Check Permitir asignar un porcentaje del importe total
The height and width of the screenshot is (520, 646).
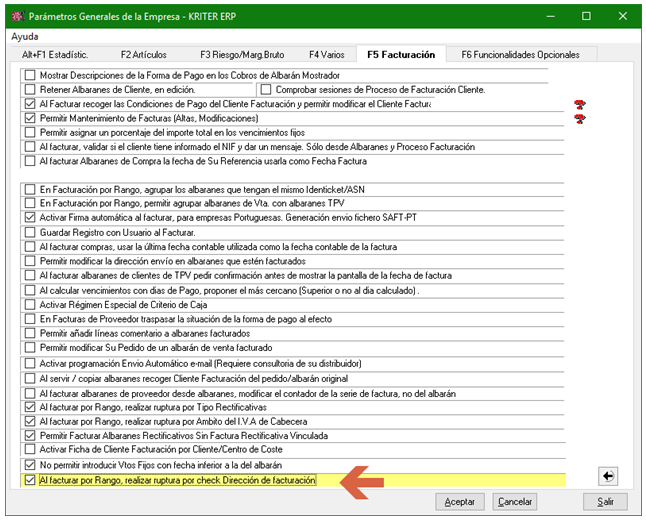[30, 133]
